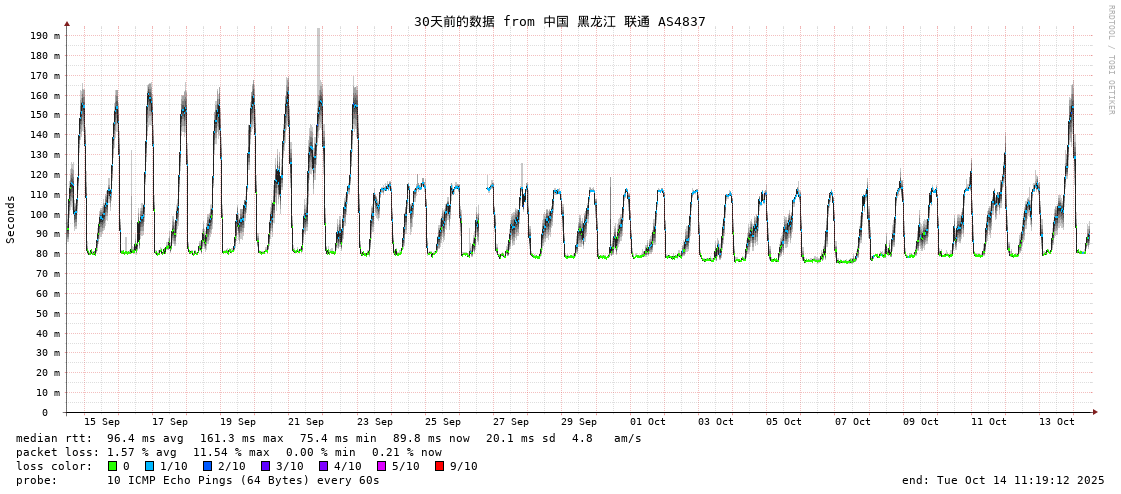Screen dimensions: 1121x494
Task: Click the end timestamp Tue Oct 14
Action: pos(1003,480)
